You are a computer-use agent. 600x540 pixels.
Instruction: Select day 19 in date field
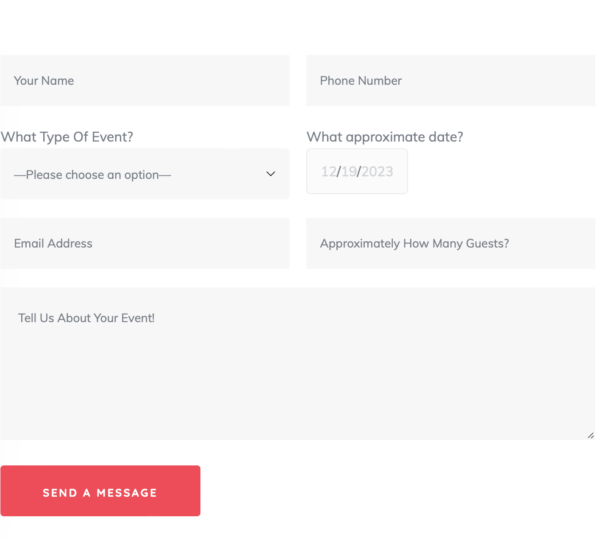349,171
